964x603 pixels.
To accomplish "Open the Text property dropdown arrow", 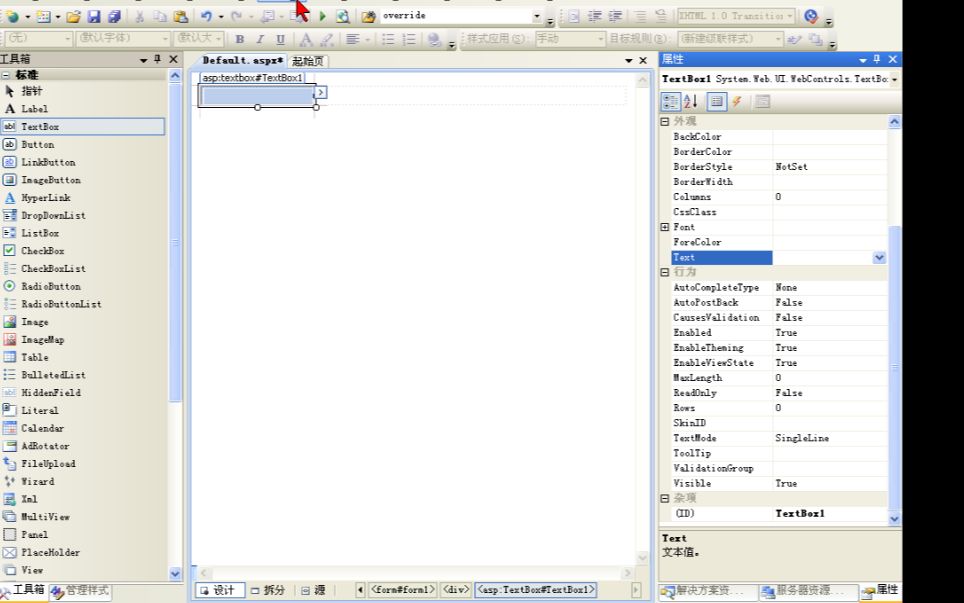I will click(x=879, y=257).
